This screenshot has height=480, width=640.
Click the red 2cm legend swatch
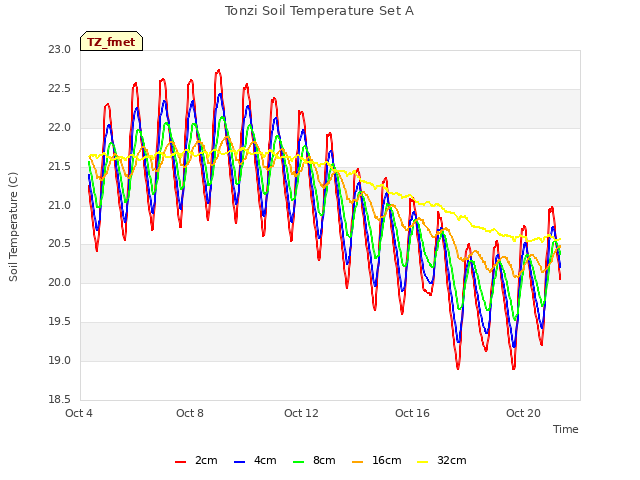180,462
